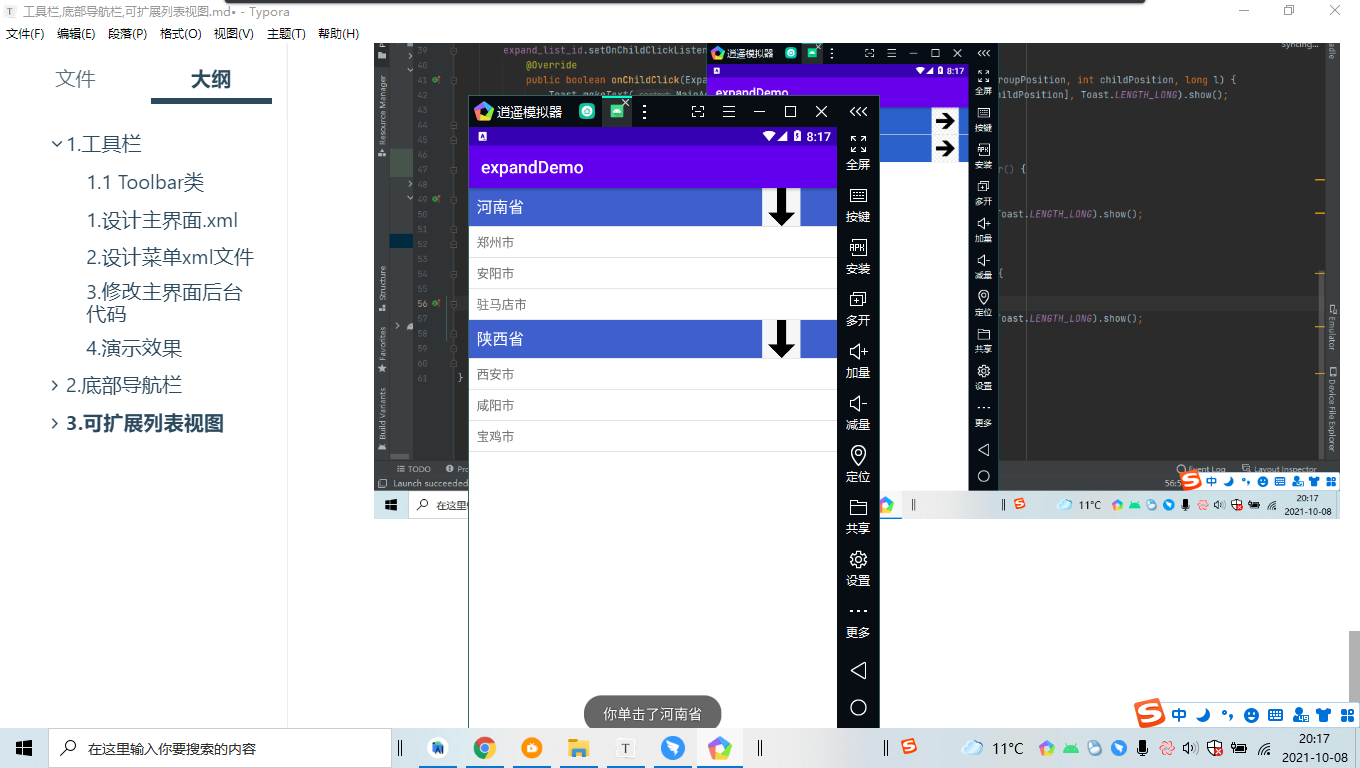Screen dimensions: 1360x768
Task: Click 定位 location icon in front emulator sidebar
Action: pyautogui.click(x=858, y=456)
